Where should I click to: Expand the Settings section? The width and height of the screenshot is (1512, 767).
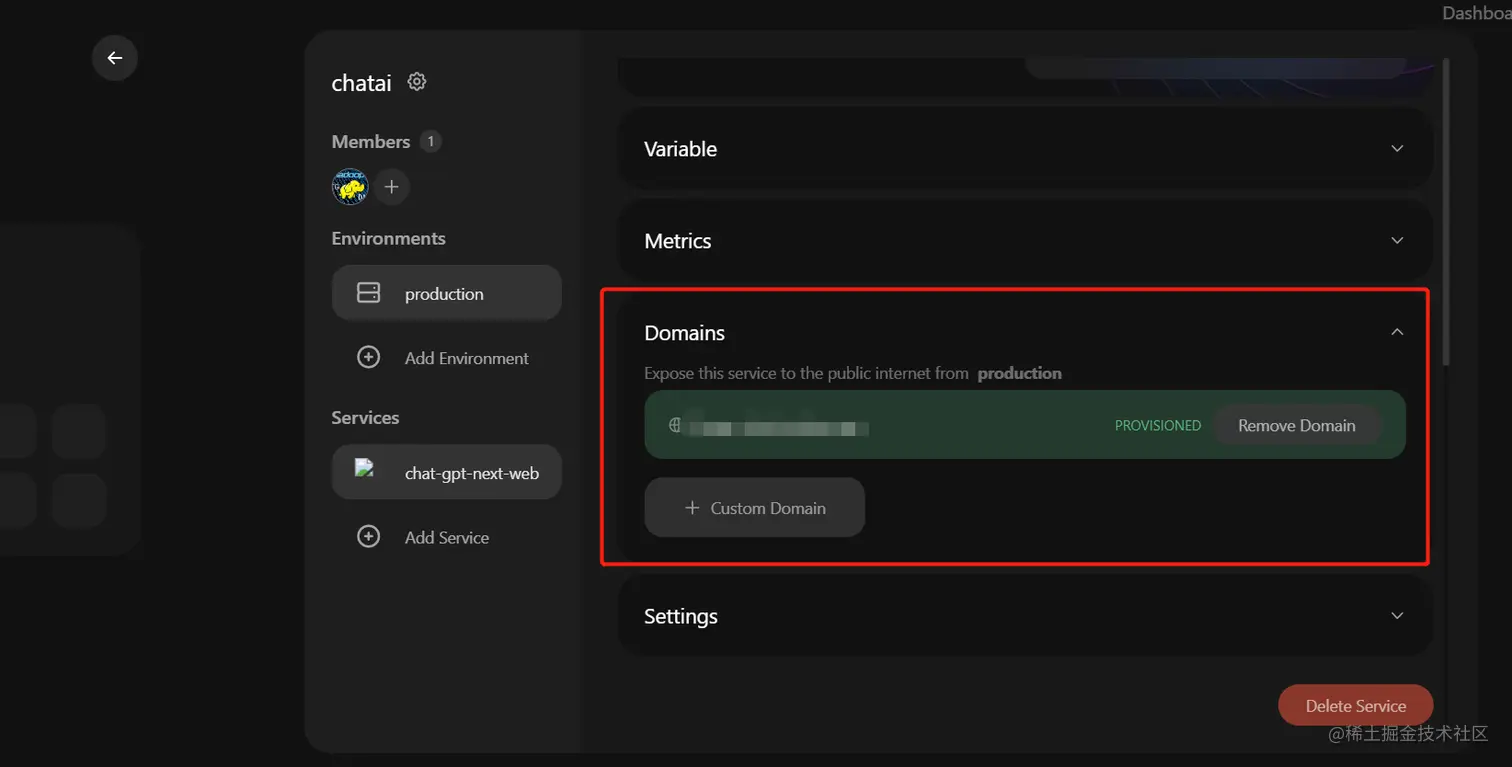(1023, 616)
